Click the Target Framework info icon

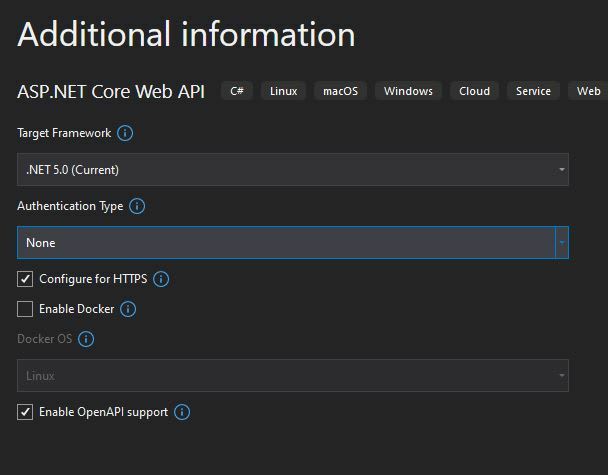[x=125, y=133]
